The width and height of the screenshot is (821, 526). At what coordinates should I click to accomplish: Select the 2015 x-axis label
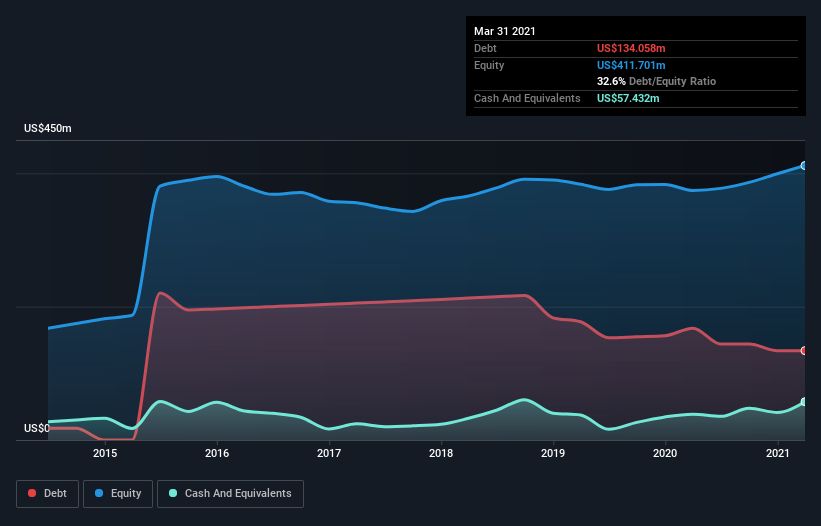click(x=105, y=453)
